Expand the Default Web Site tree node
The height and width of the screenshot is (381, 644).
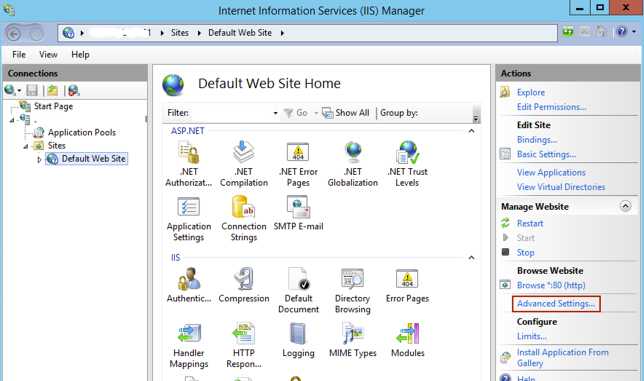(39, 159)
